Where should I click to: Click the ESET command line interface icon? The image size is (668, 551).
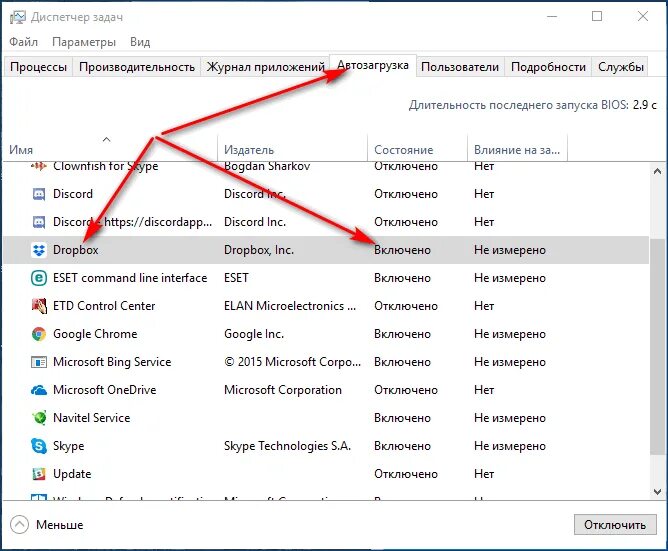(x=39, y=278)
